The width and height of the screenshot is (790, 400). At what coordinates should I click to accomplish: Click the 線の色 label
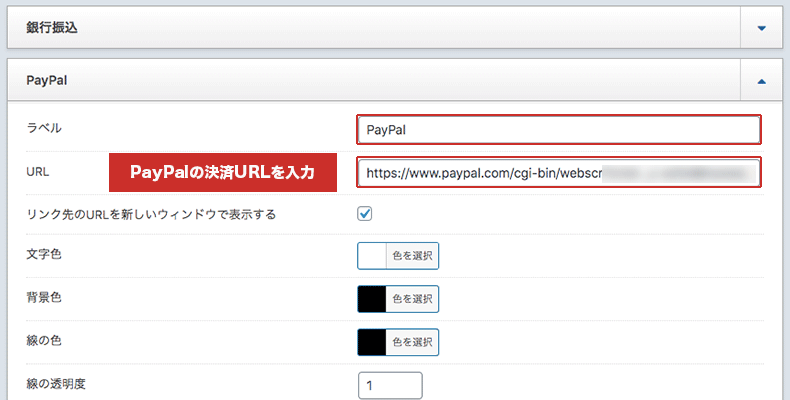point(44,341)
